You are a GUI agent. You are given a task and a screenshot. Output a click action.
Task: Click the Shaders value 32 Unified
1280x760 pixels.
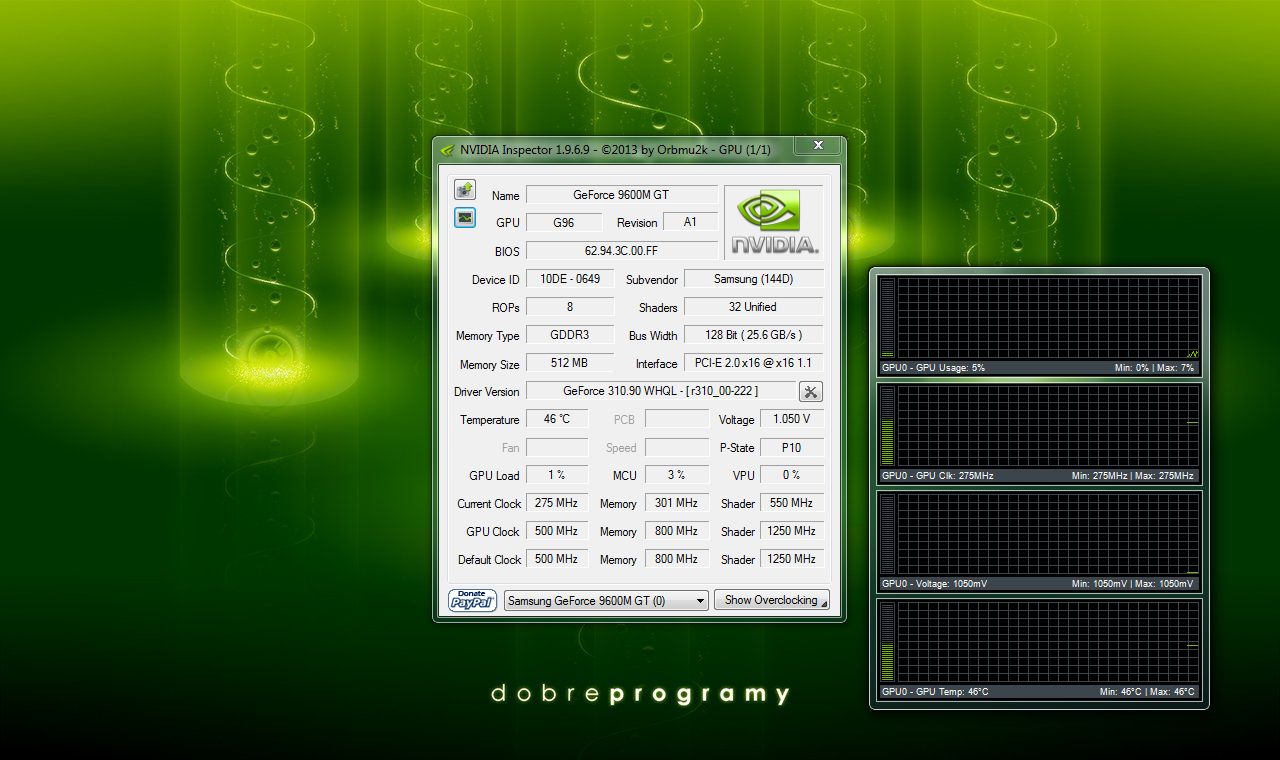click(754, 307)
